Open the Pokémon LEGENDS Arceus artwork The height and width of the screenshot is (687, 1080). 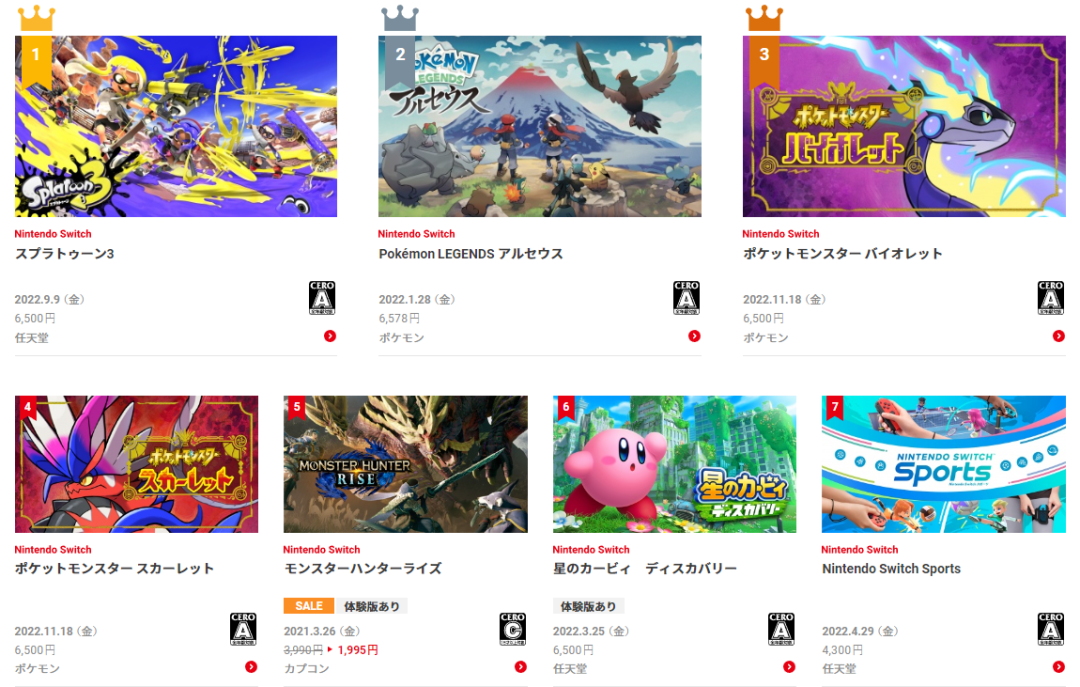tap(540, 126)
